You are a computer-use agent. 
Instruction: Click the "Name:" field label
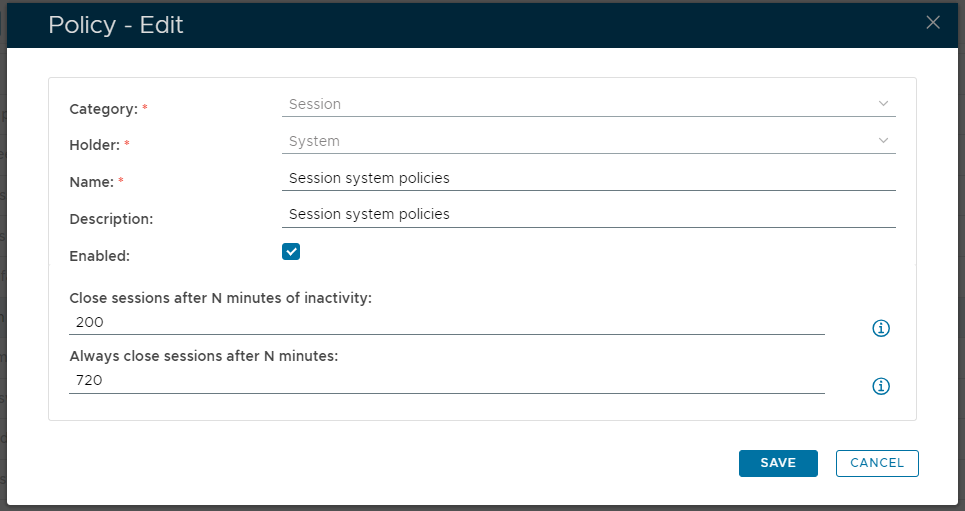coord(91,181)
